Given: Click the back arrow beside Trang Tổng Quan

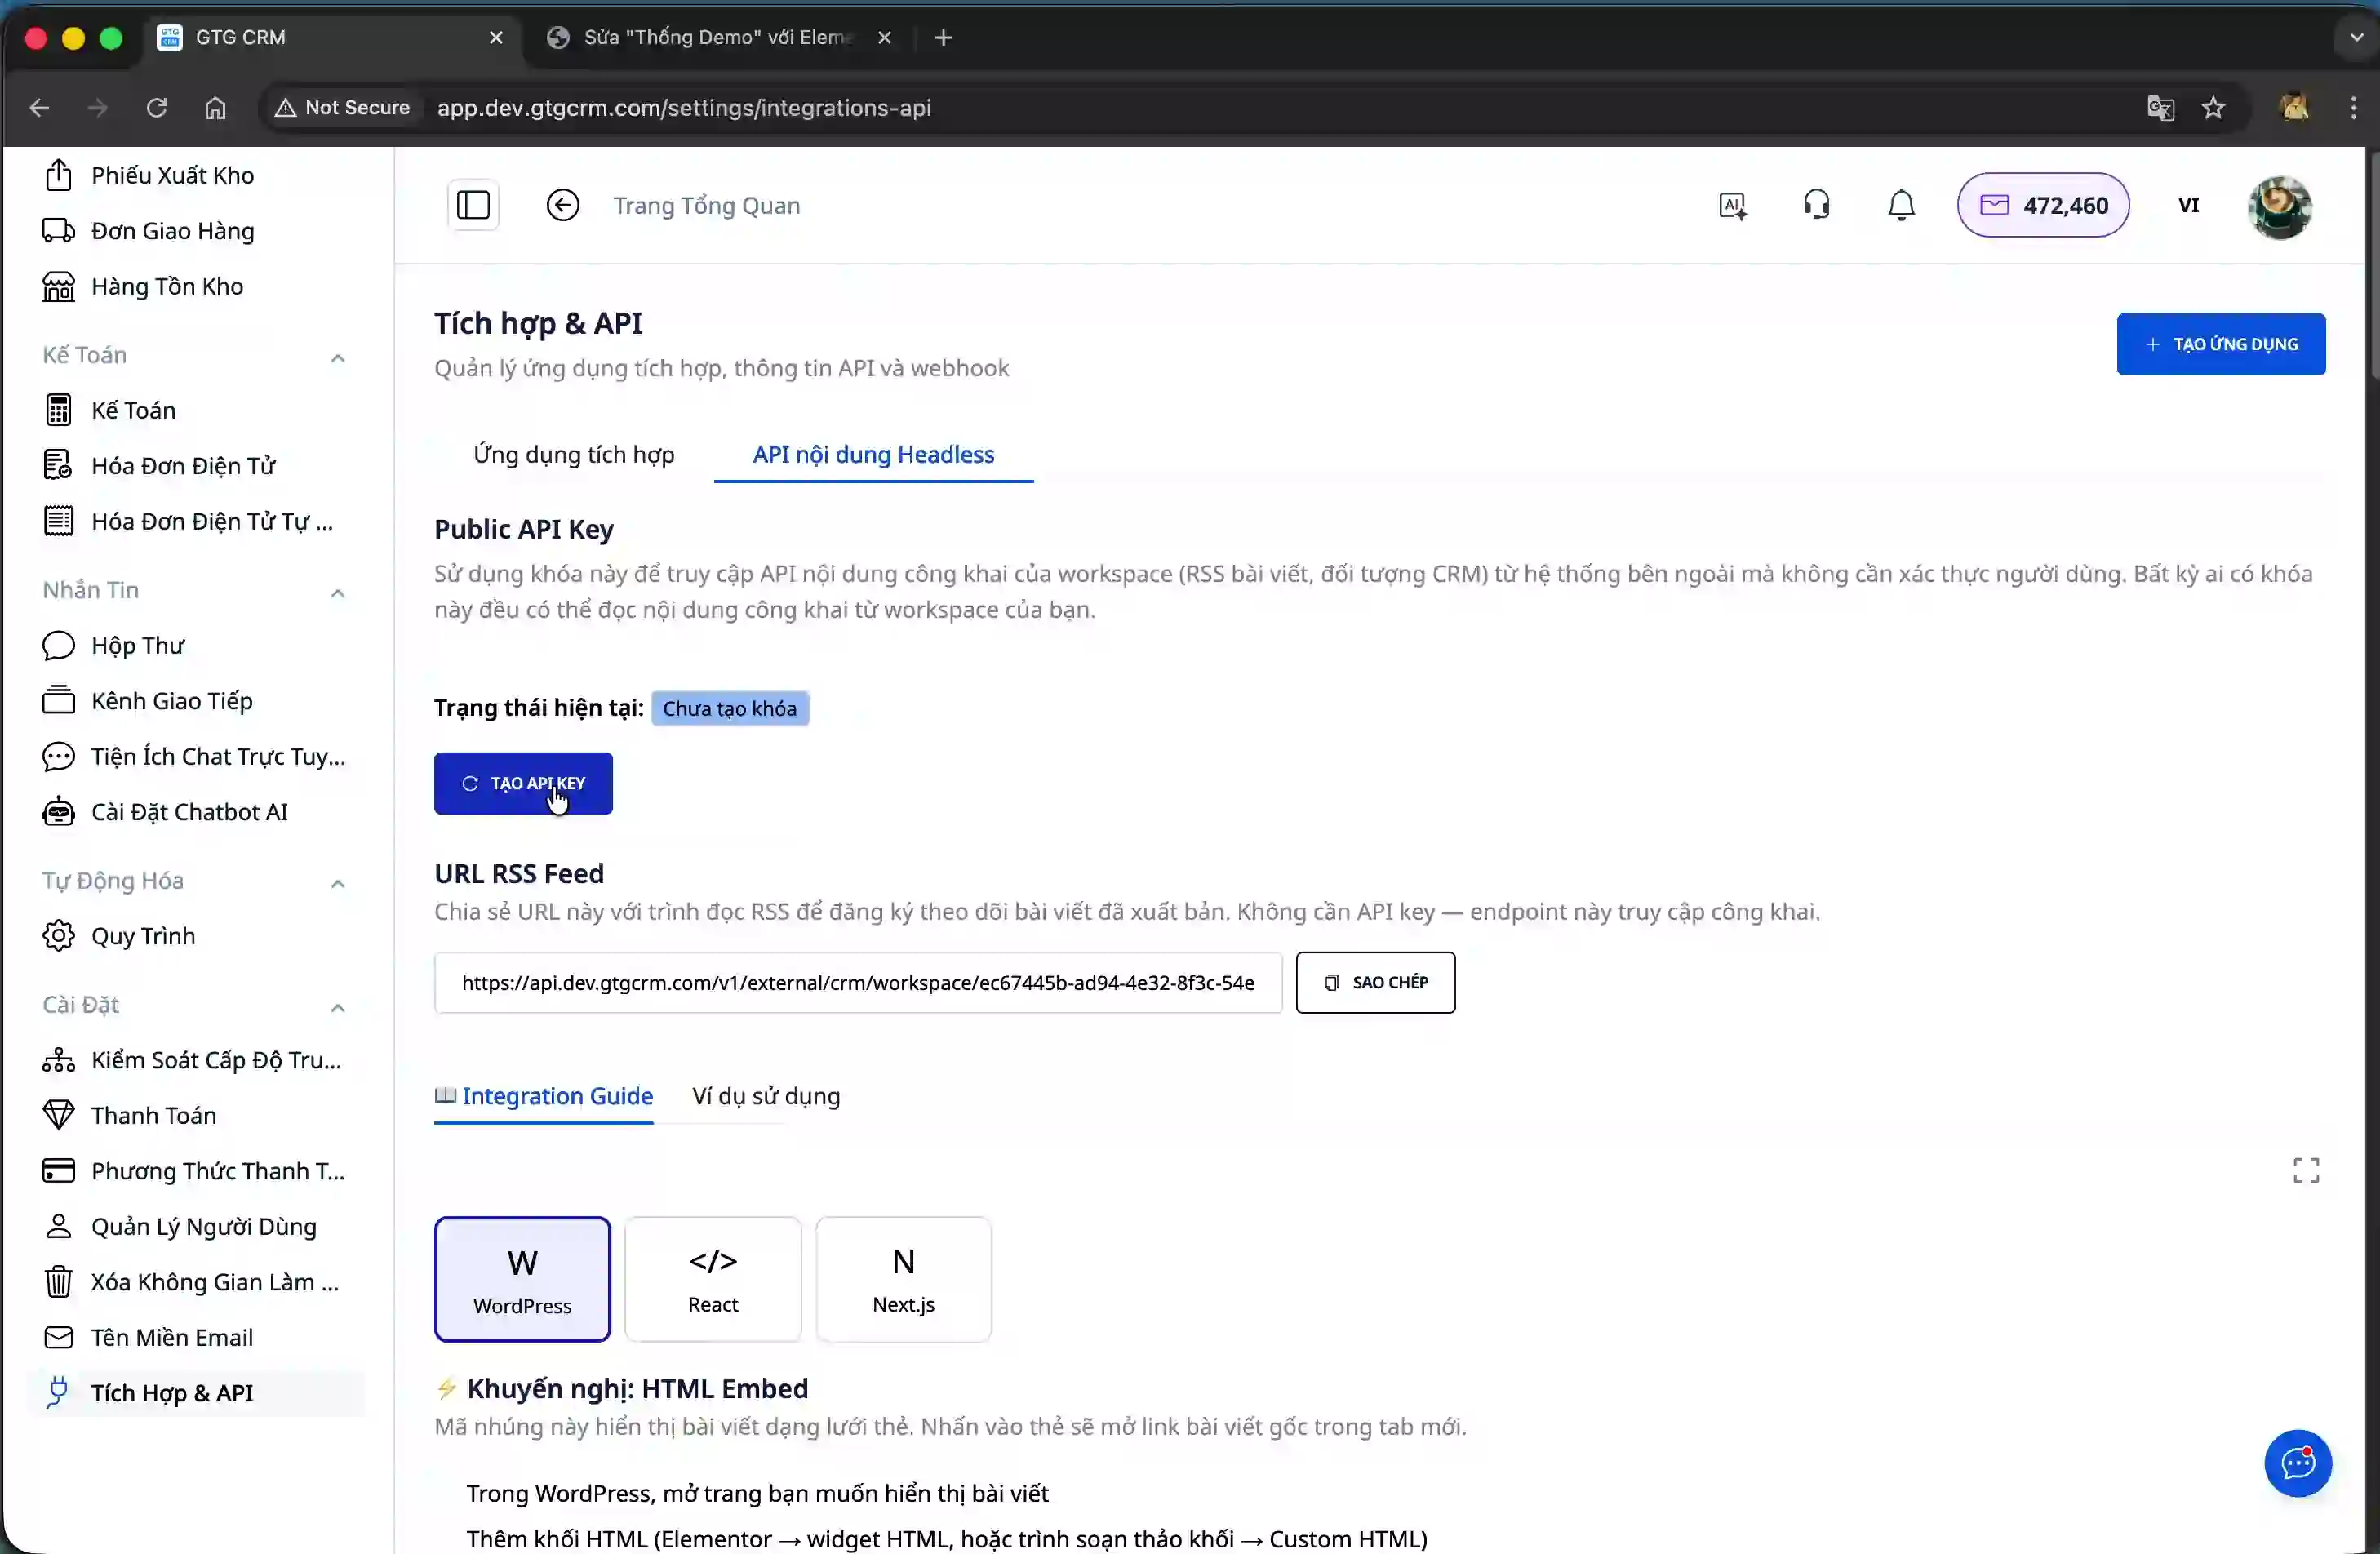Looking at the screenshot, I should point(562,204).
